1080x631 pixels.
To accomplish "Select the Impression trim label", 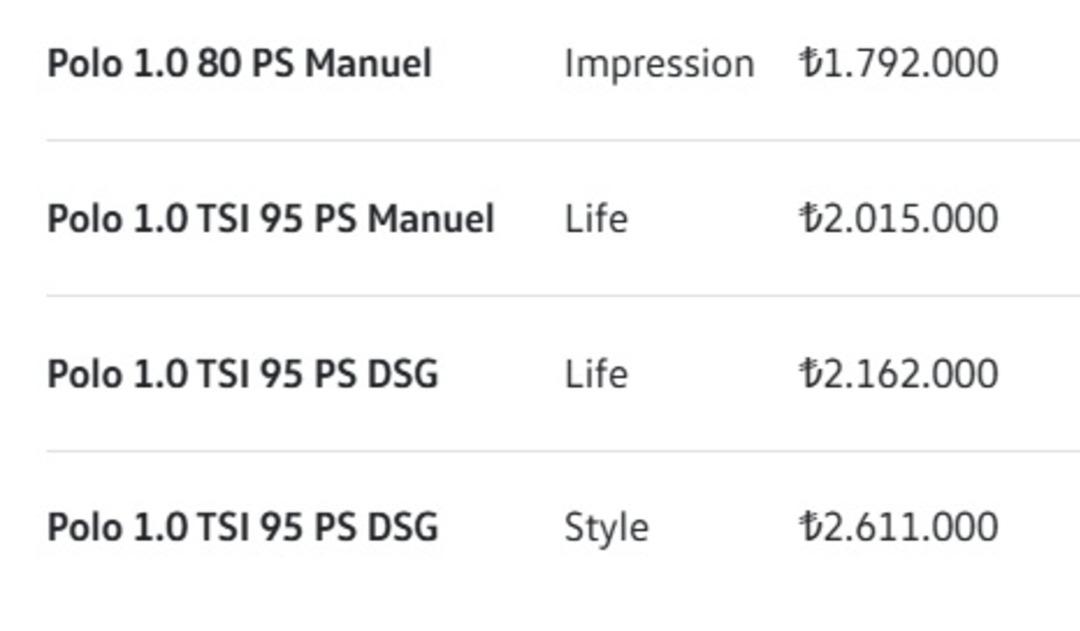I will (659, 64).
